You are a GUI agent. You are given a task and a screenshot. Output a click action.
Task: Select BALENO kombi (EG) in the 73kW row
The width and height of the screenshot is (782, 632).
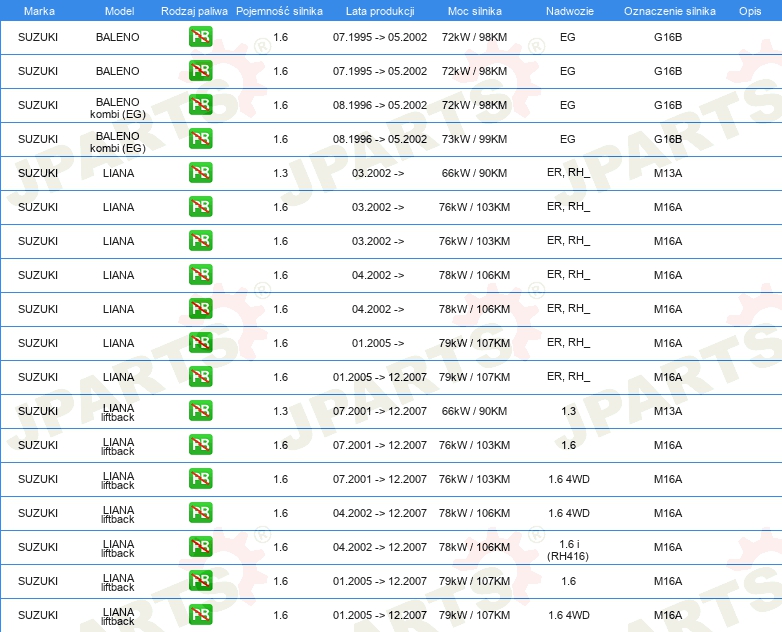118,142
